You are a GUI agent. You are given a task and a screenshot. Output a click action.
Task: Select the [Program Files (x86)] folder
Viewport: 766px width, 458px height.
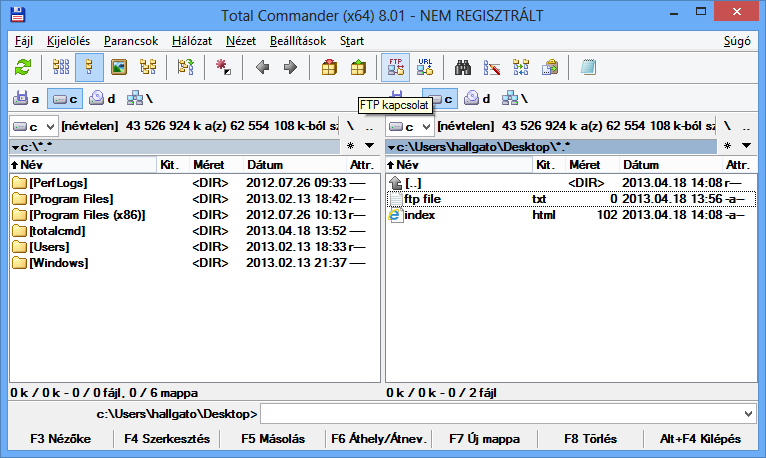194,215
